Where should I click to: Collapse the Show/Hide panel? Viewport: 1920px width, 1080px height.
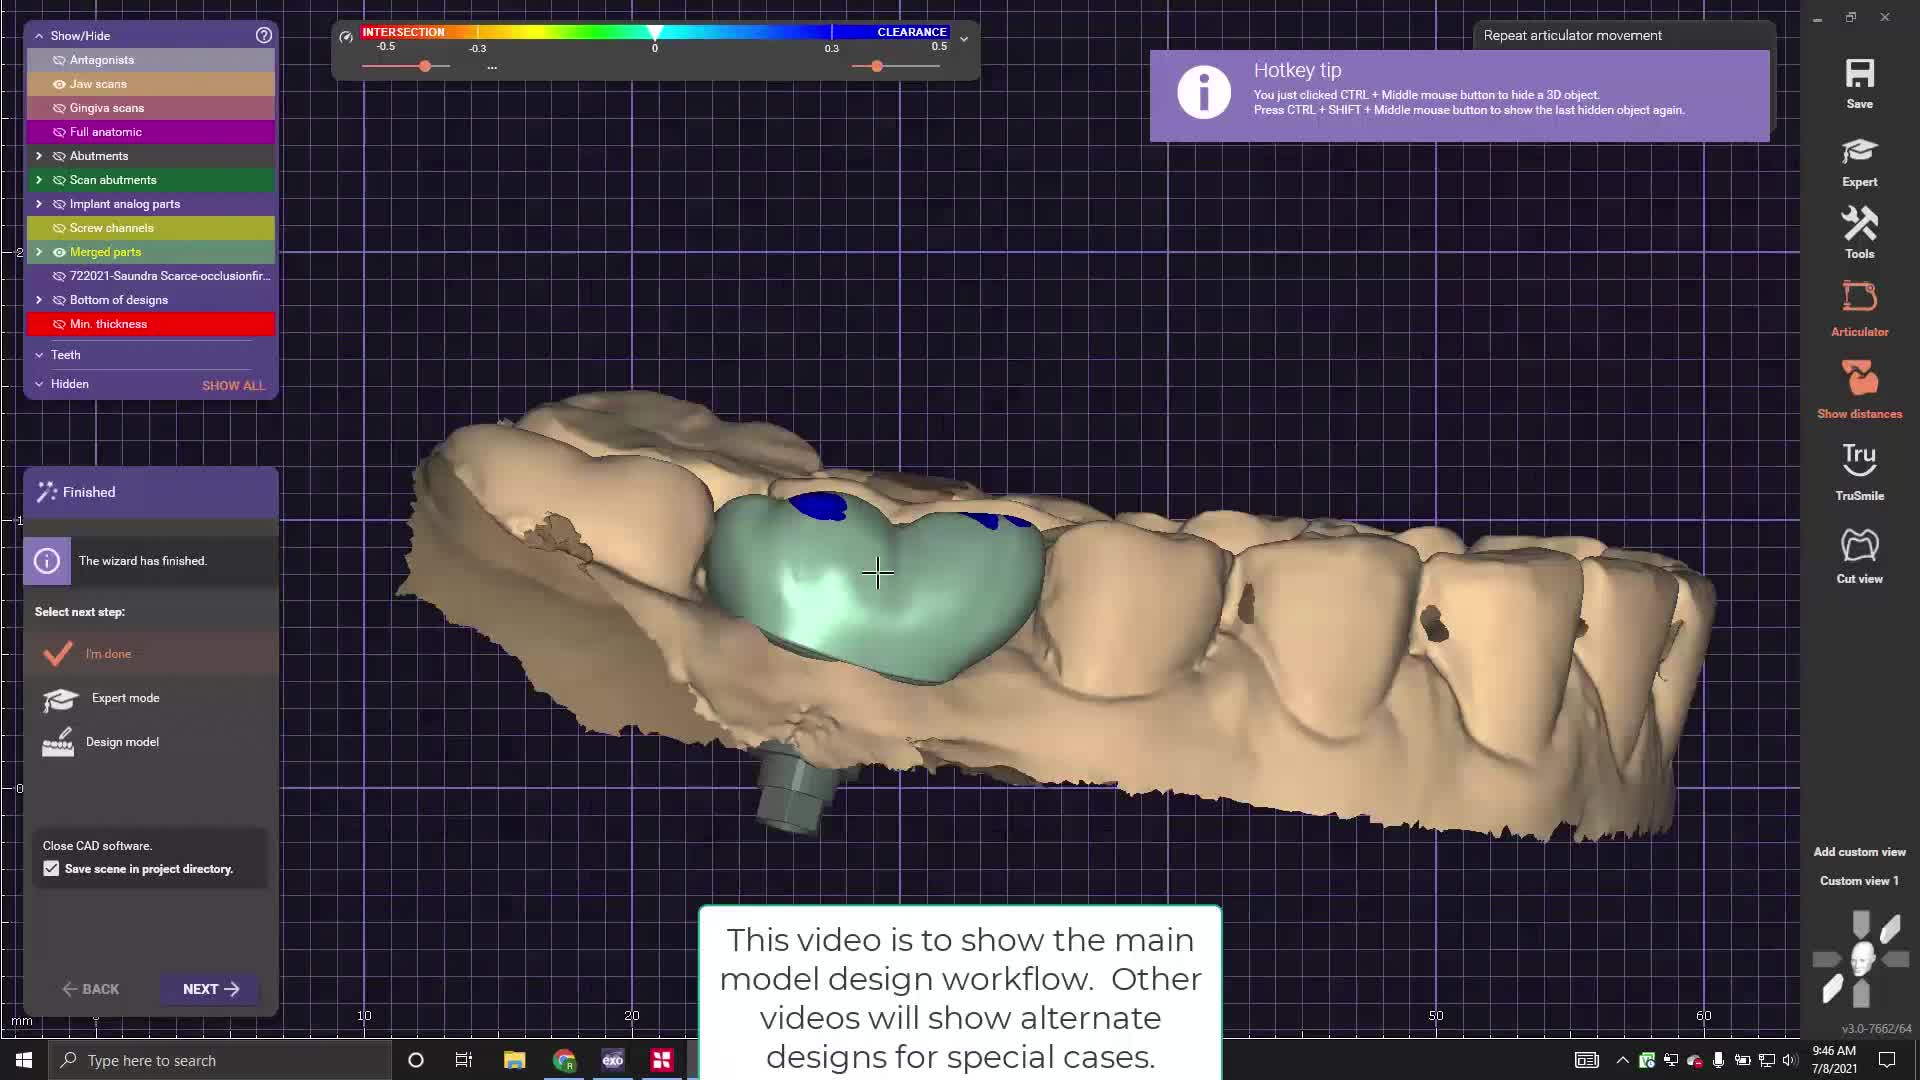pos(39,36)
